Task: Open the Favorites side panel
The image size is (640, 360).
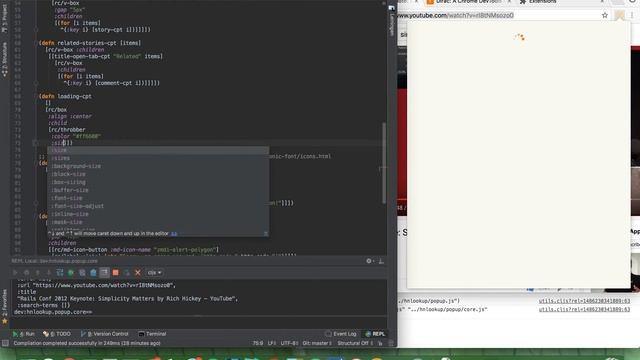Action: click(4, 307)
